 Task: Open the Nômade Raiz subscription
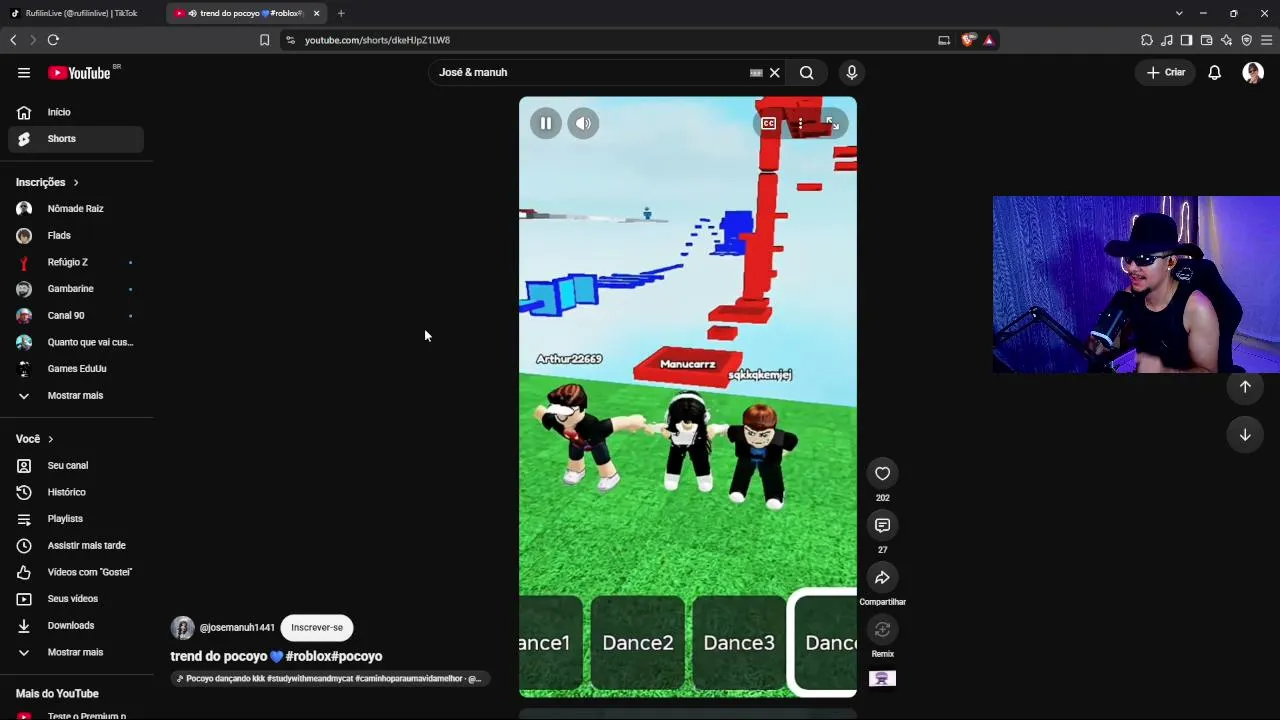tap(76, 209)
